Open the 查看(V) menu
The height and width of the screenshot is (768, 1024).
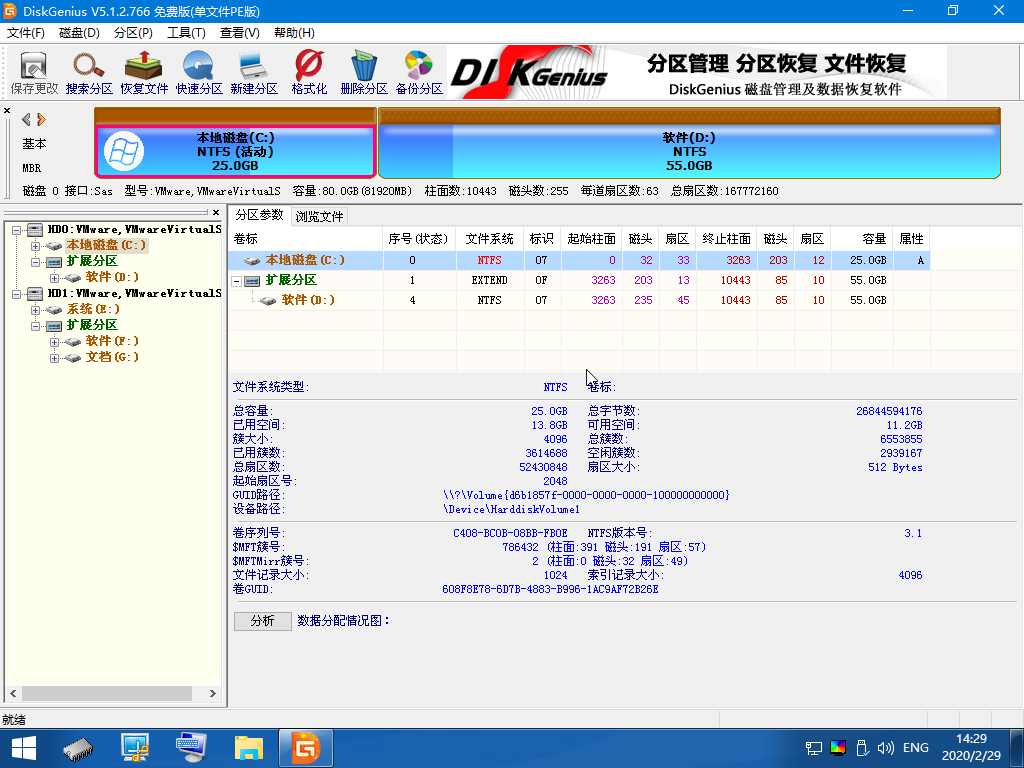[240, 33]
